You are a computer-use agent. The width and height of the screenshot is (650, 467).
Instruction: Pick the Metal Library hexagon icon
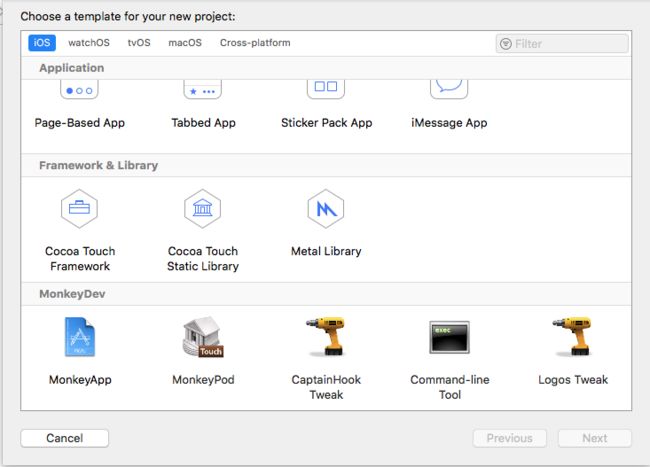[326, 208]
